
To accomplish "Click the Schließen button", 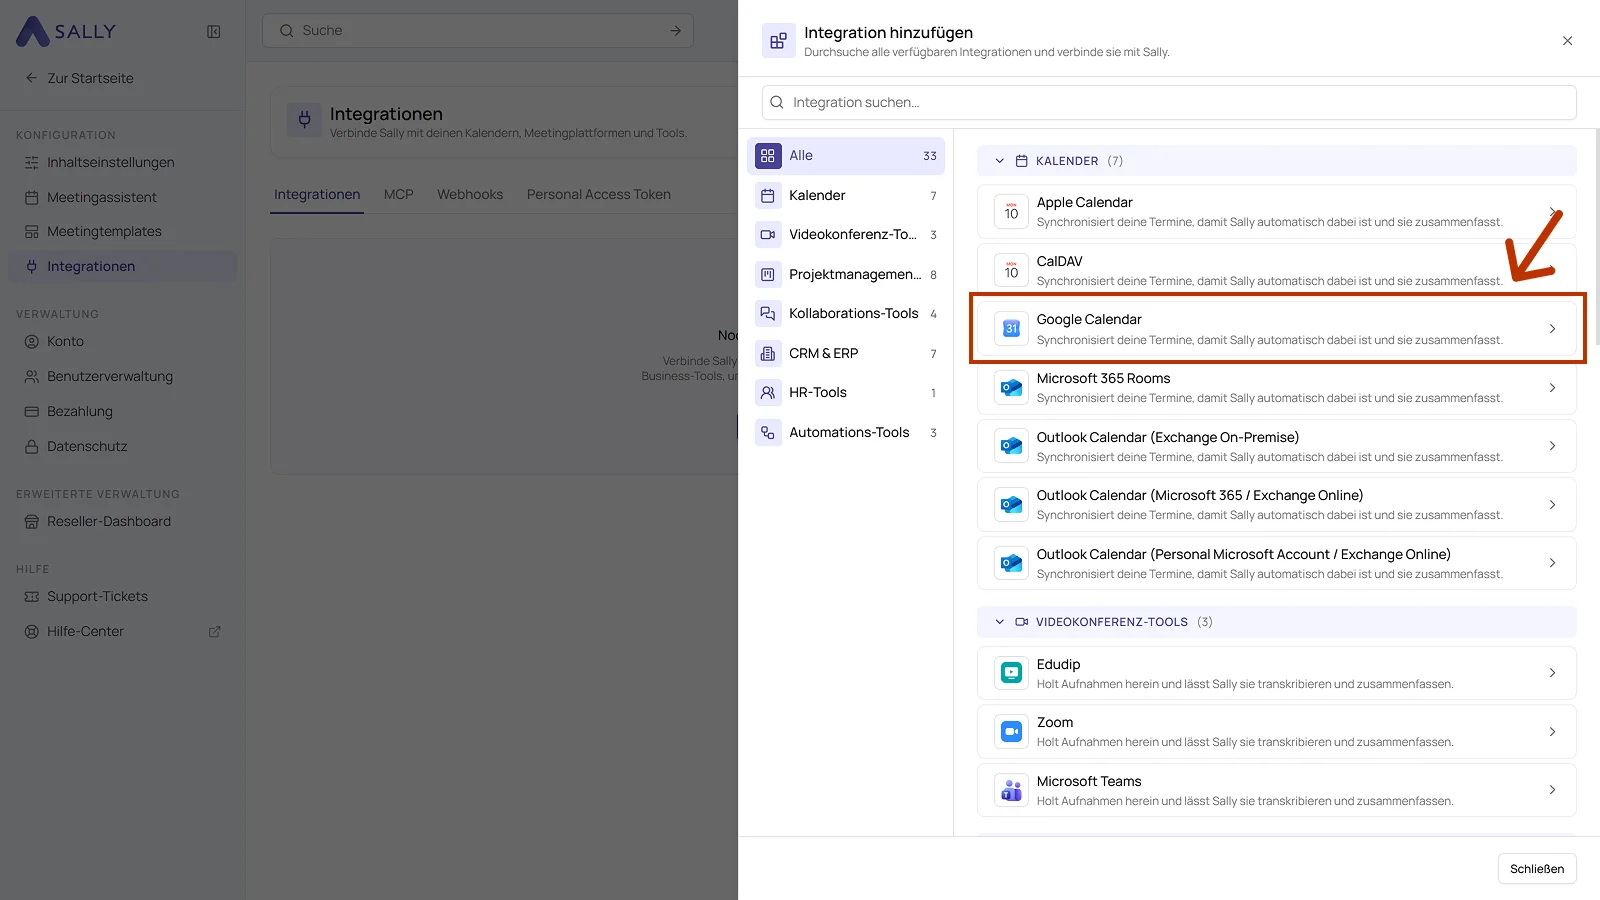I will click(x=1537, y=869).
